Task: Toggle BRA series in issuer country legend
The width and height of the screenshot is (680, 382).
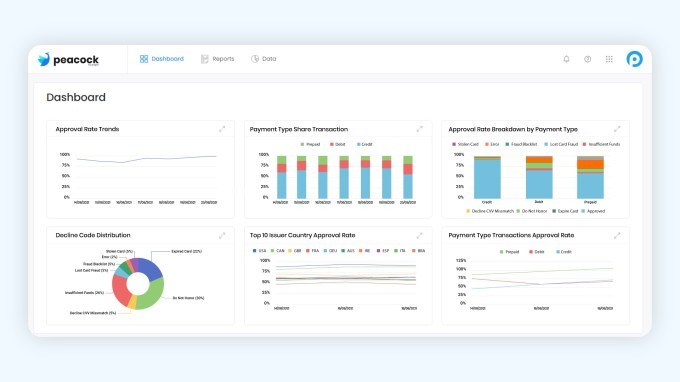Action: click(418, 251)
